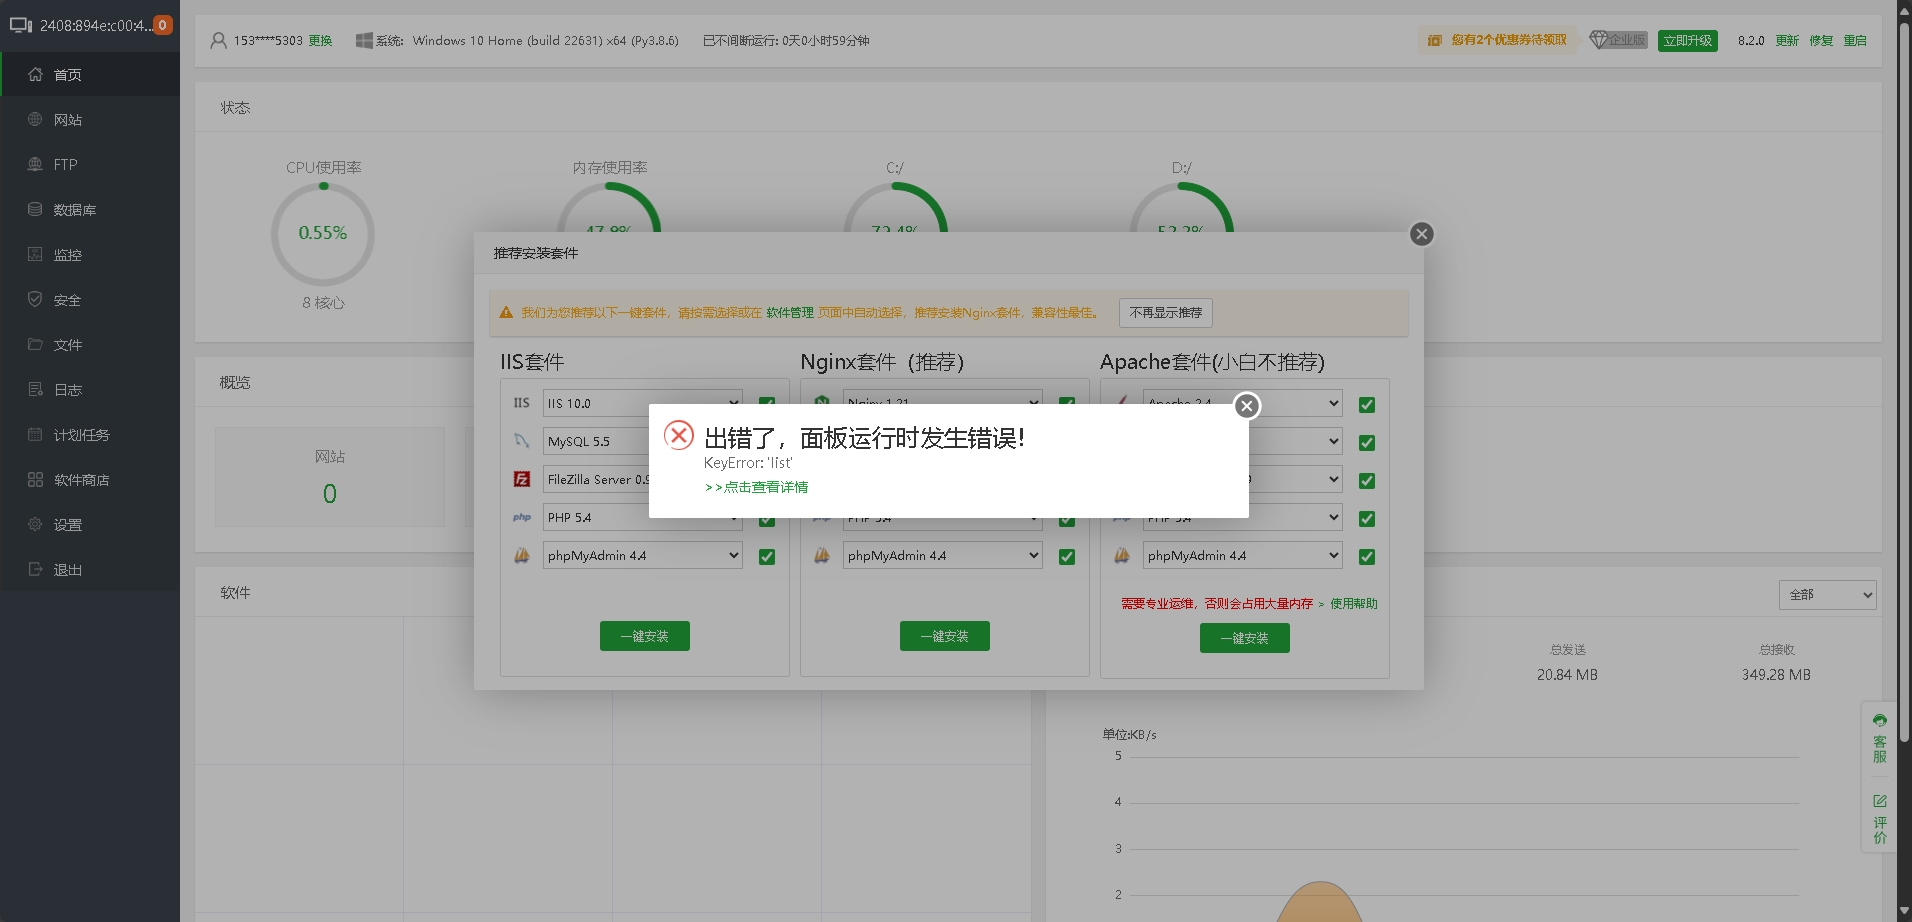
Task: Open the 点击查看详情 error details link
Action: [x=756, y=487]
